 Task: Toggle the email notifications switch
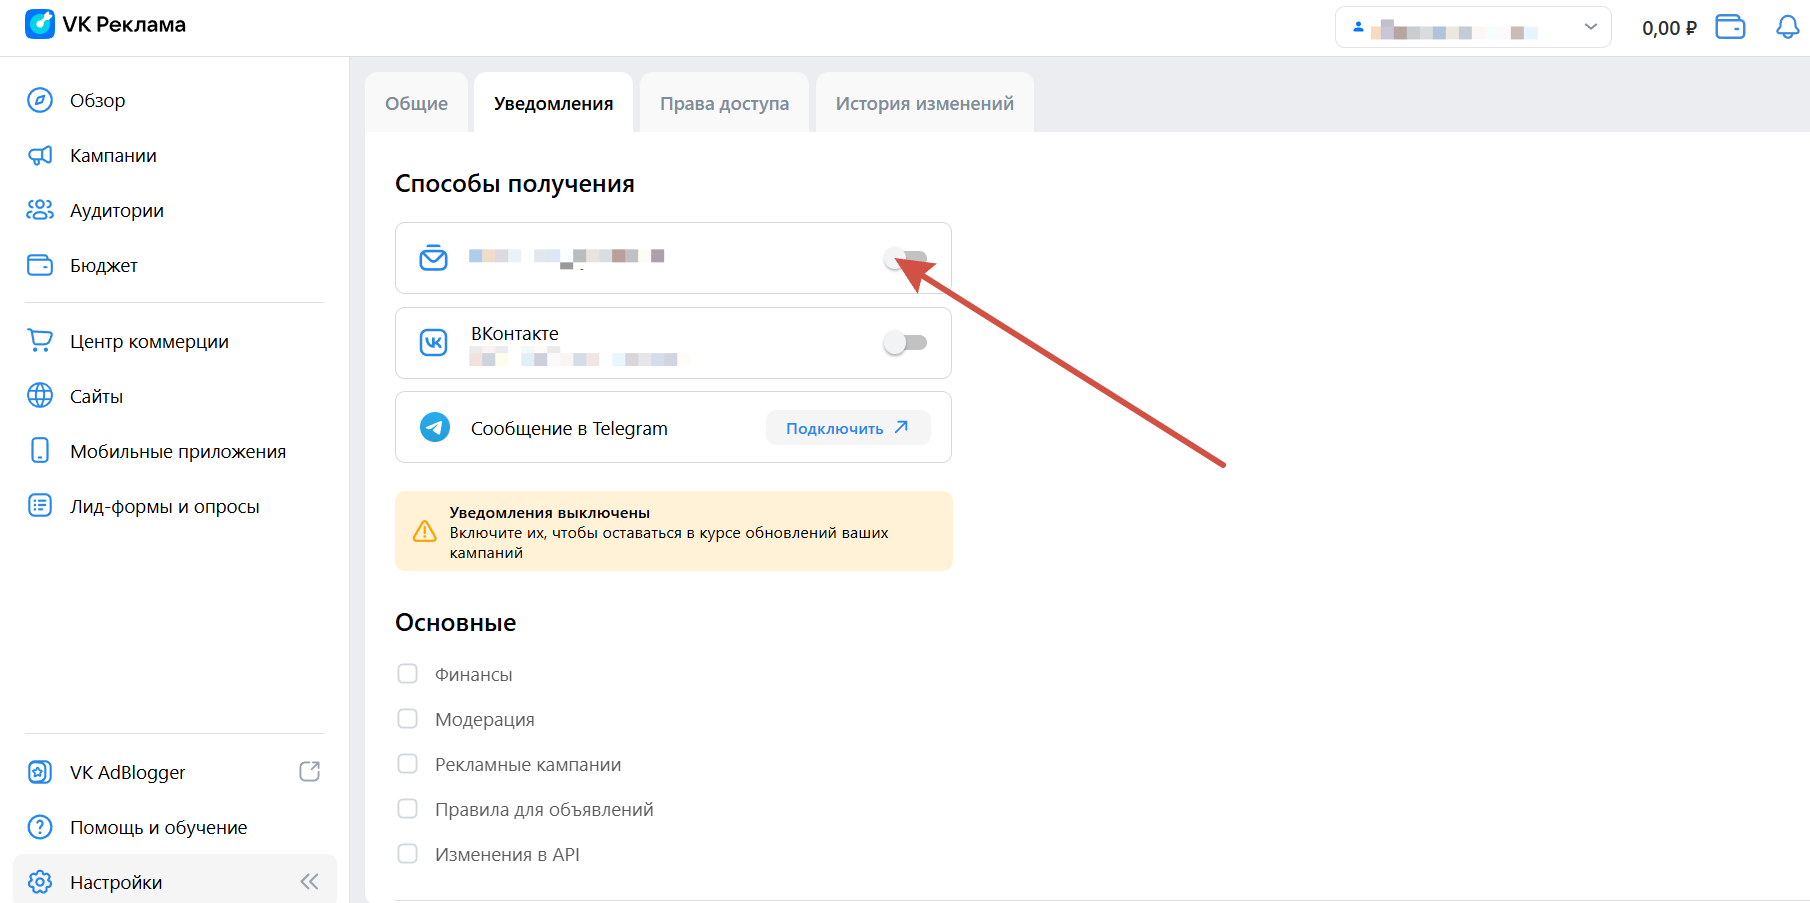(x=905, y=259)
